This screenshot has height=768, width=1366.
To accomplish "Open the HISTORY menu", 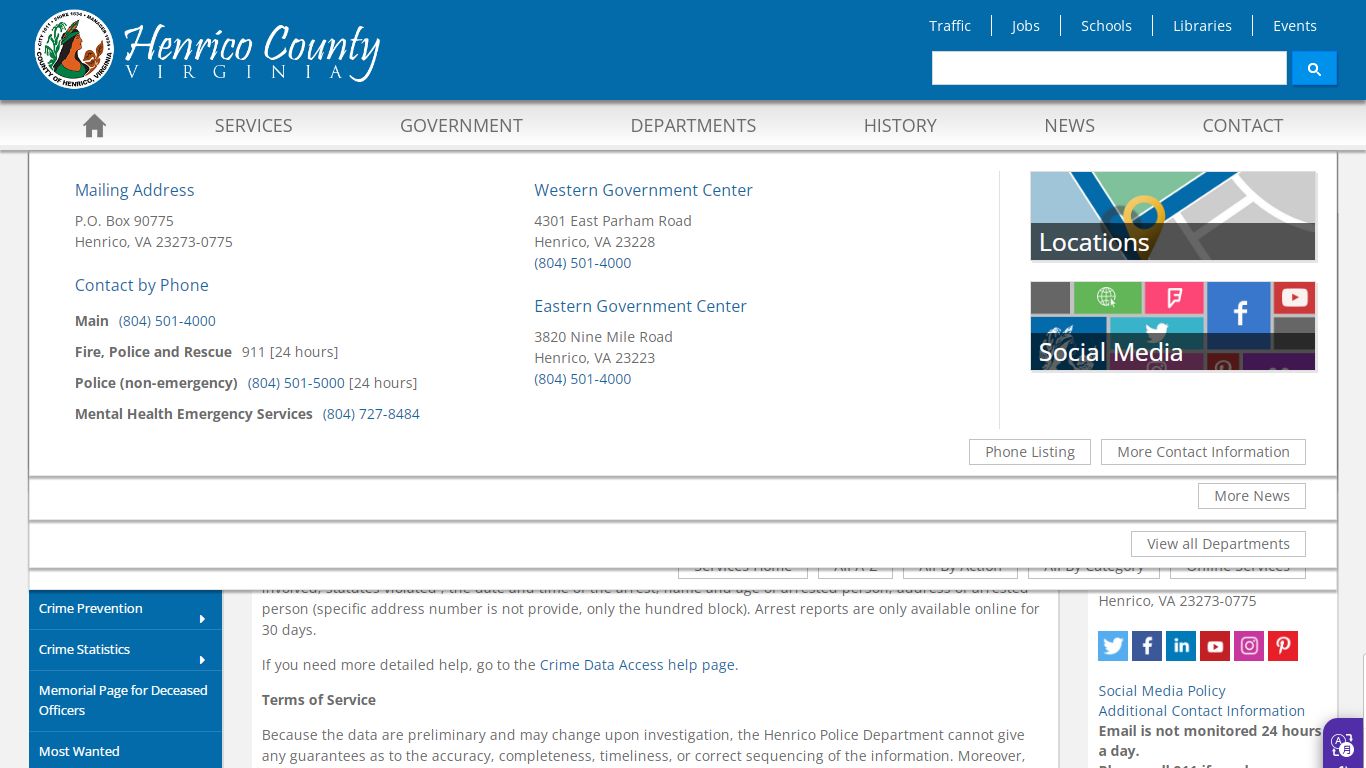I will tap(900, 126).
